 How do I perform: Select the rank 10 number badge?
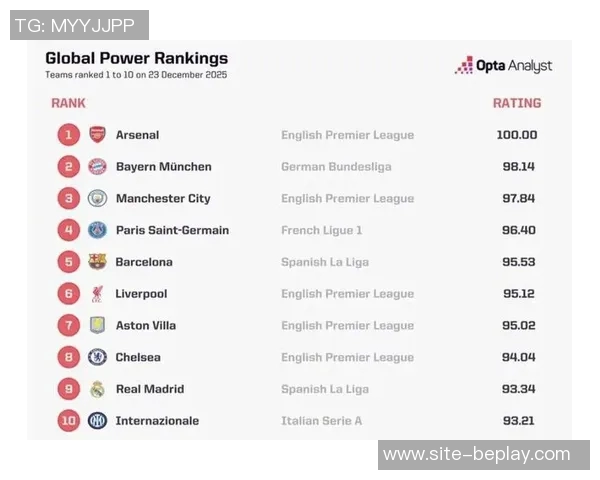68,421
